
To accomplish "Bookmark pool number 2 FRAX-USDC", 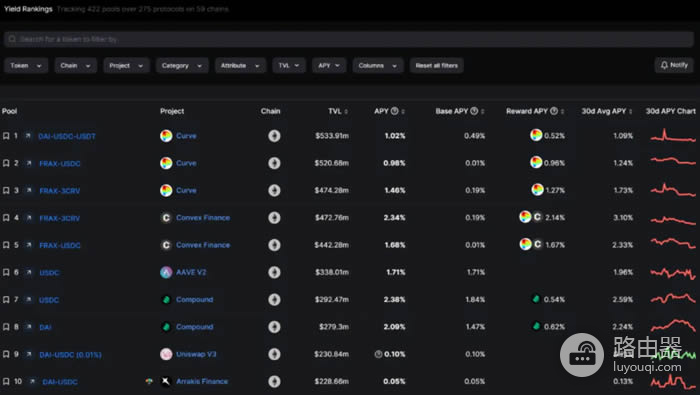I will [6, 163].
